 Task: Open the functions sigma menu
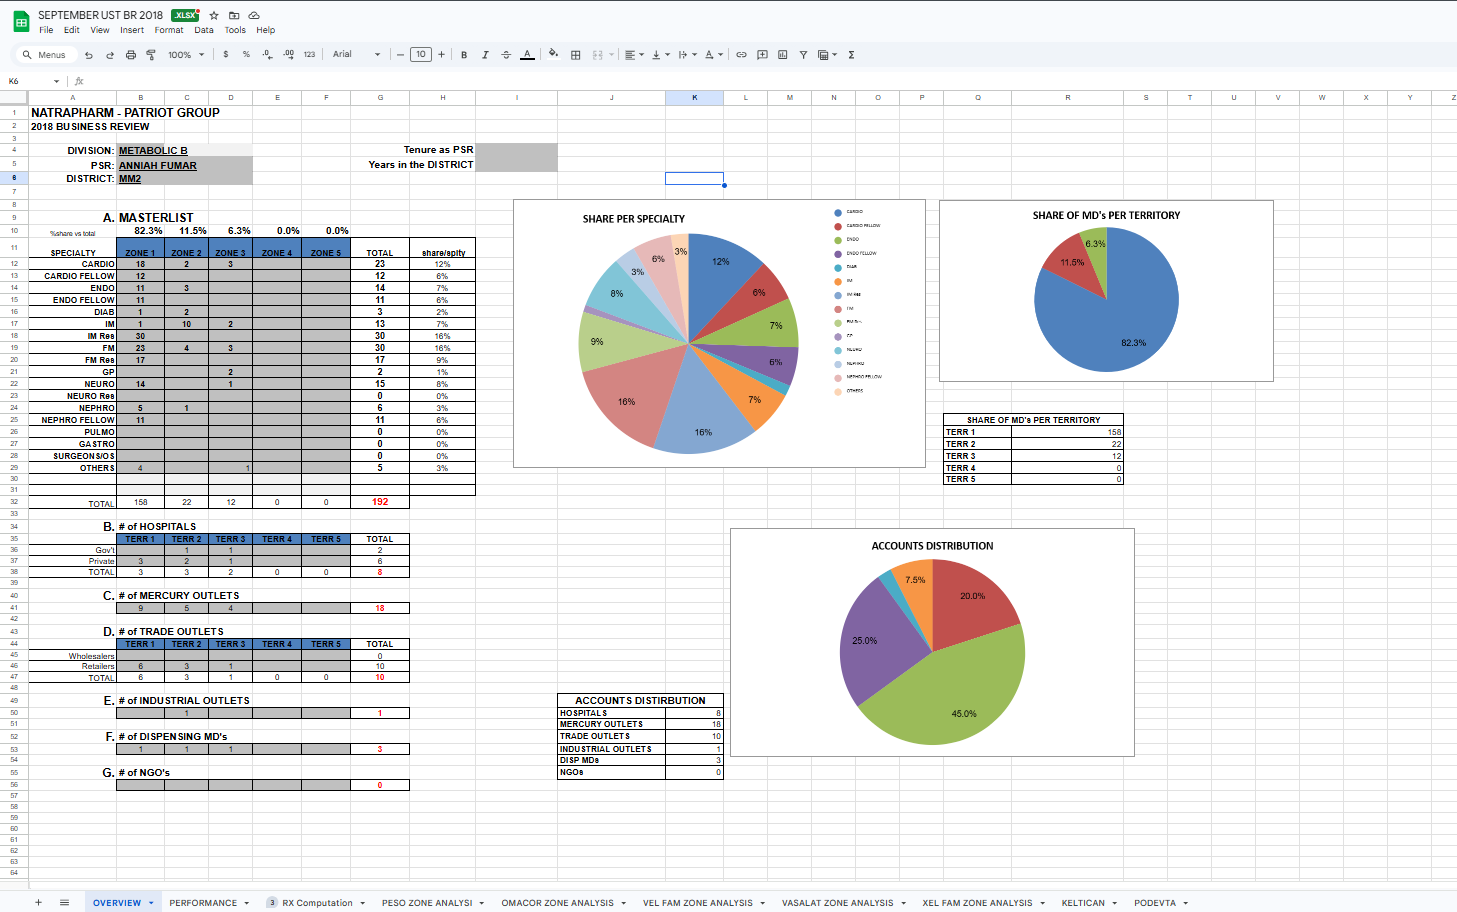point(851,55)
